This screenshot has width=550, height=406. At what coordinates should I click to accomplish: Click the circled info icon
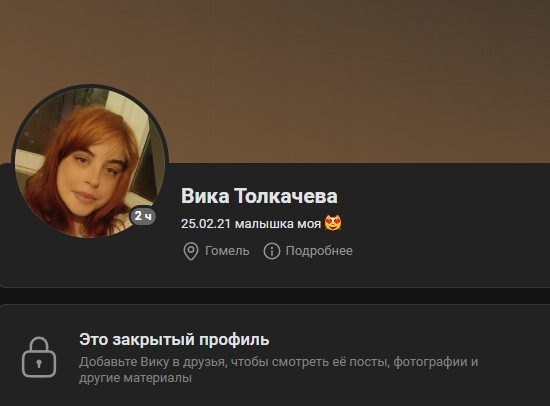pyautogui.click(x=272, y=251)
